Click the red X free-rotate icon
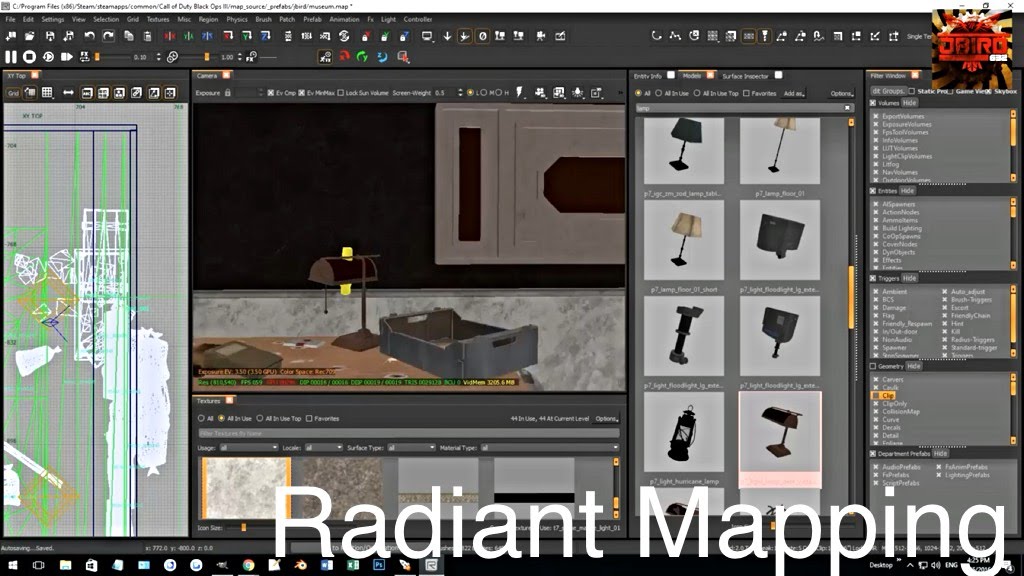Viewport: 1024px width, 576px height. [345, 57]
